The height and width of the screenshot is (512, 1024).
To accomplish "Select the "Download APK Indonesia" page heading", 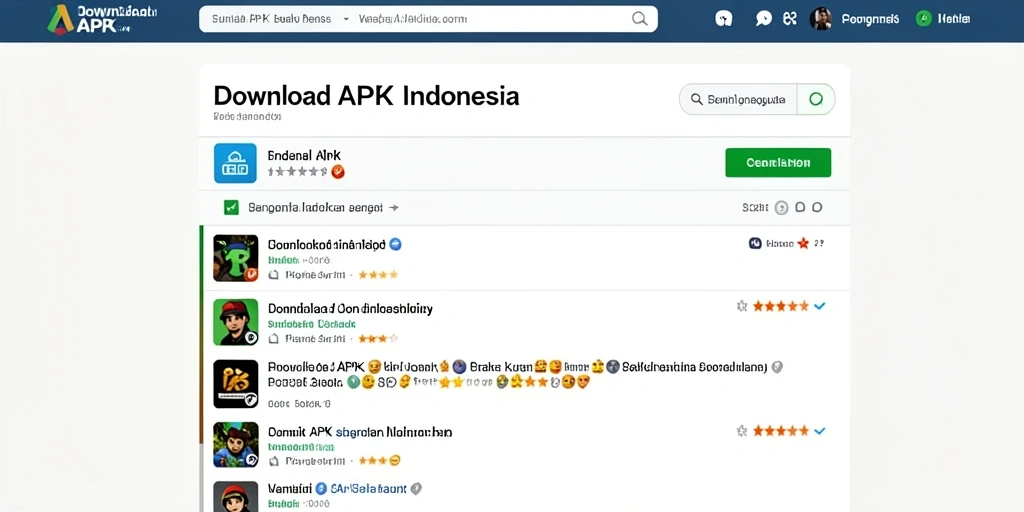I will (x=366, y=95).
